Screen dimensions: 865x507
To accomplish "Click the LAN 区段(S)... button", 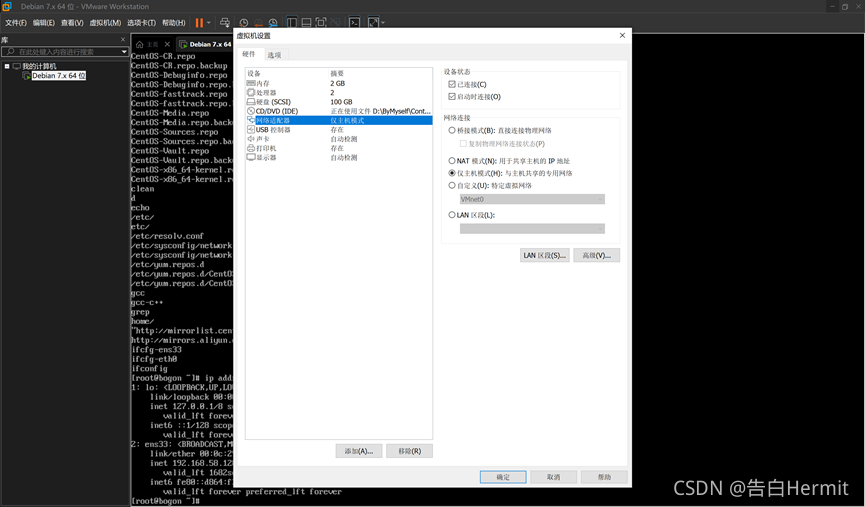I will click(544, 255).
